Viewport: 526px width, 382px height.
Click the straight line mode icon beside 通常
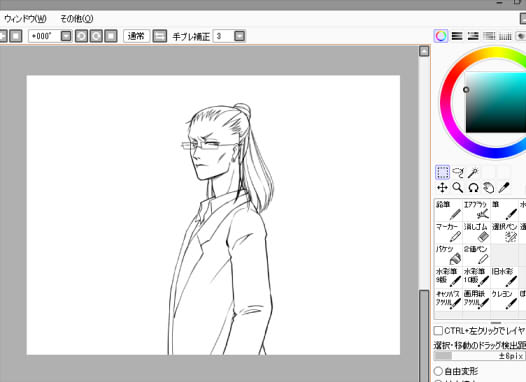pos(160,36)
